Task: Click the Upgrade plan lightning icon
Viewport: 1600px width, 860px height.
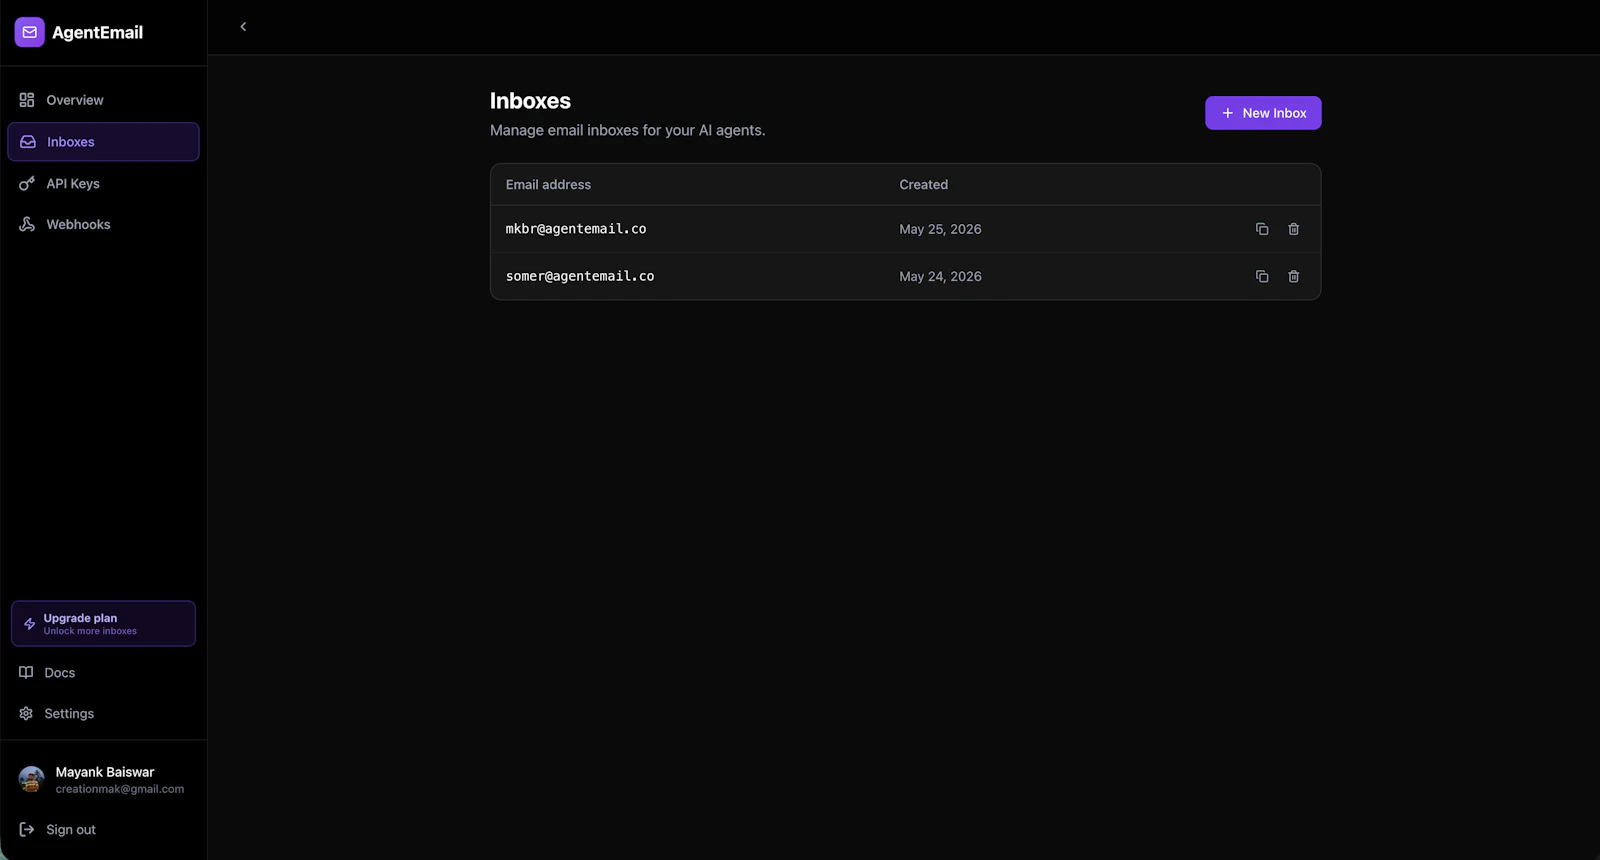Action: point(30,624)
